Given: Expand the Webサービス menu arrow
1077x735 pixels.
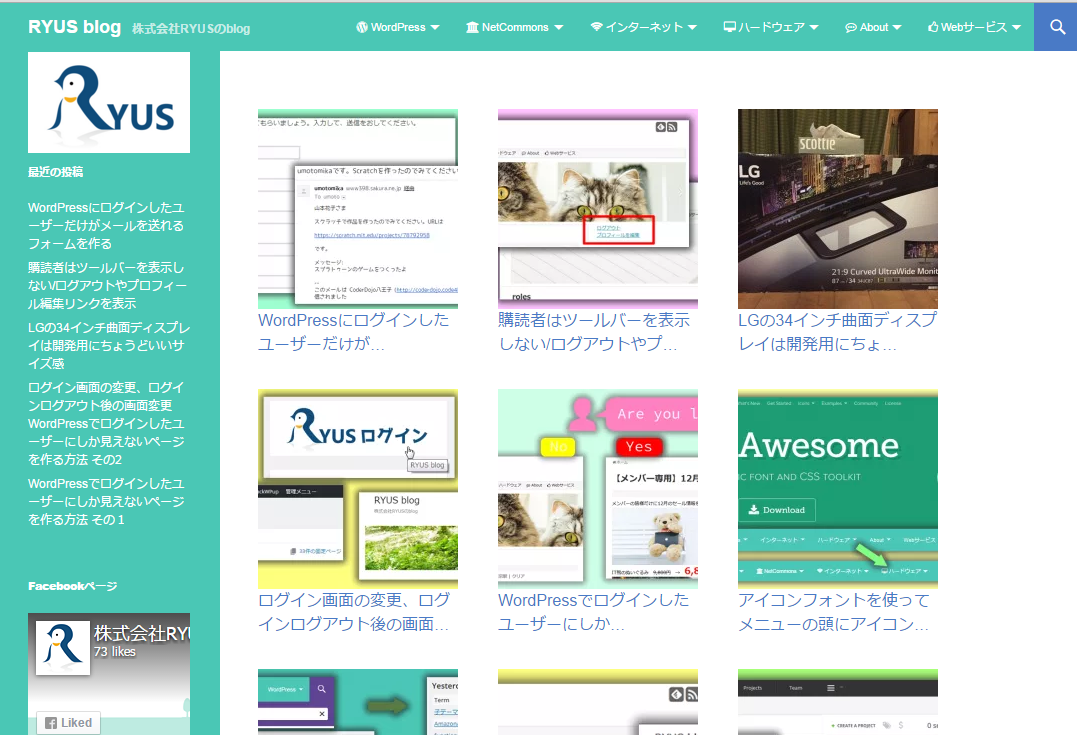Looking at the screenshot, I should pyautogui.click(x=1017, y=27).
